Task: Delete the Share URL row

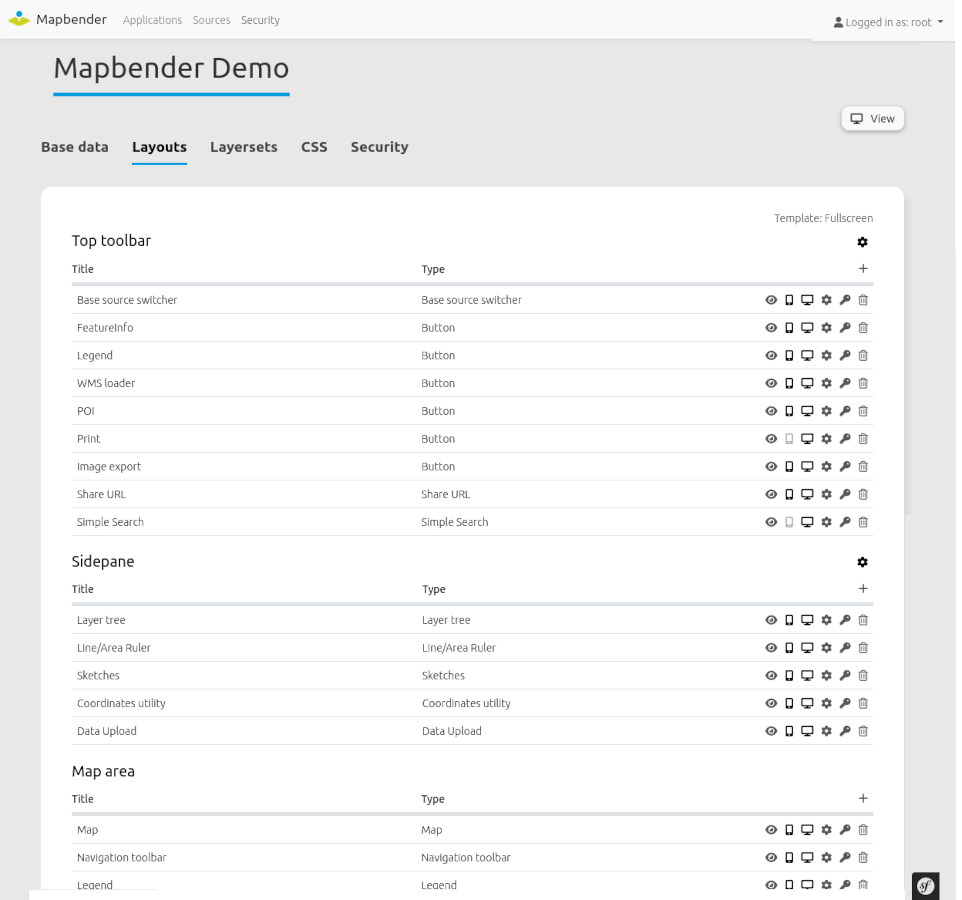Action: pyautogui.click(x=863, y=494)
